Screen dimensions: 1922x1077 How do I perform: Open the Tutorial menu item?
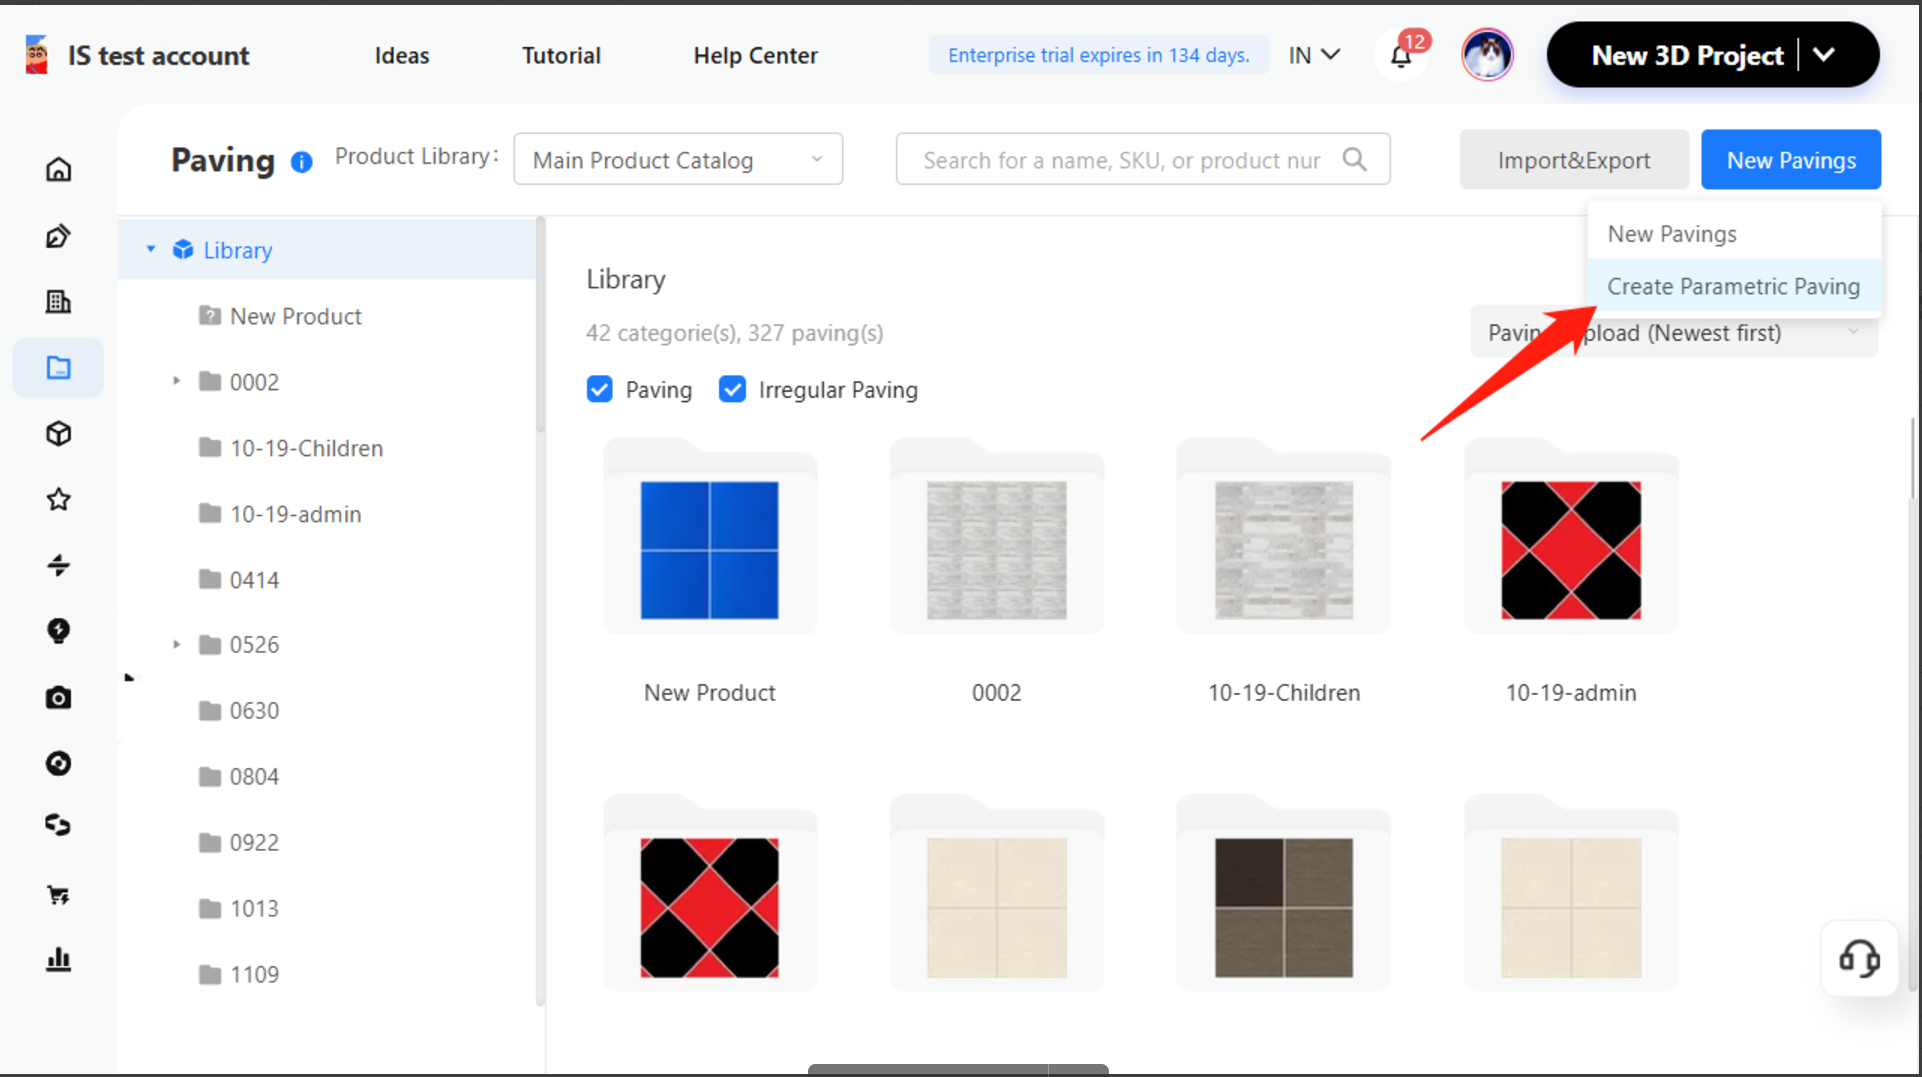tap(561, 55)
